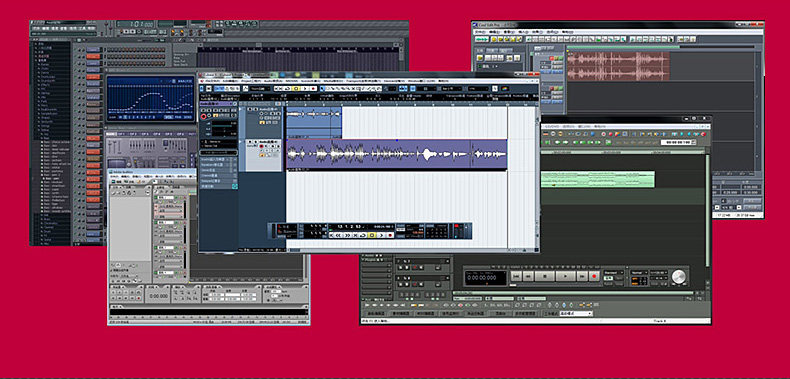Toggle Cycle on Cubase floating transport panel
Image resolution: width=790 pixels, height=379 pixels.
pos(363,235)
